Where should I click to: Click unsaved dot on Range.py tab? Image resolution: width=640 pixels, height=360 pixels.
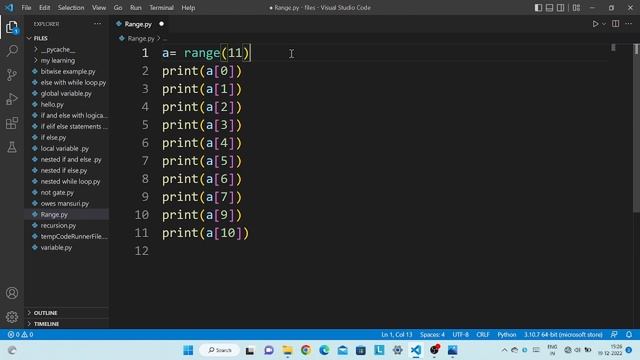pos(162,24)
